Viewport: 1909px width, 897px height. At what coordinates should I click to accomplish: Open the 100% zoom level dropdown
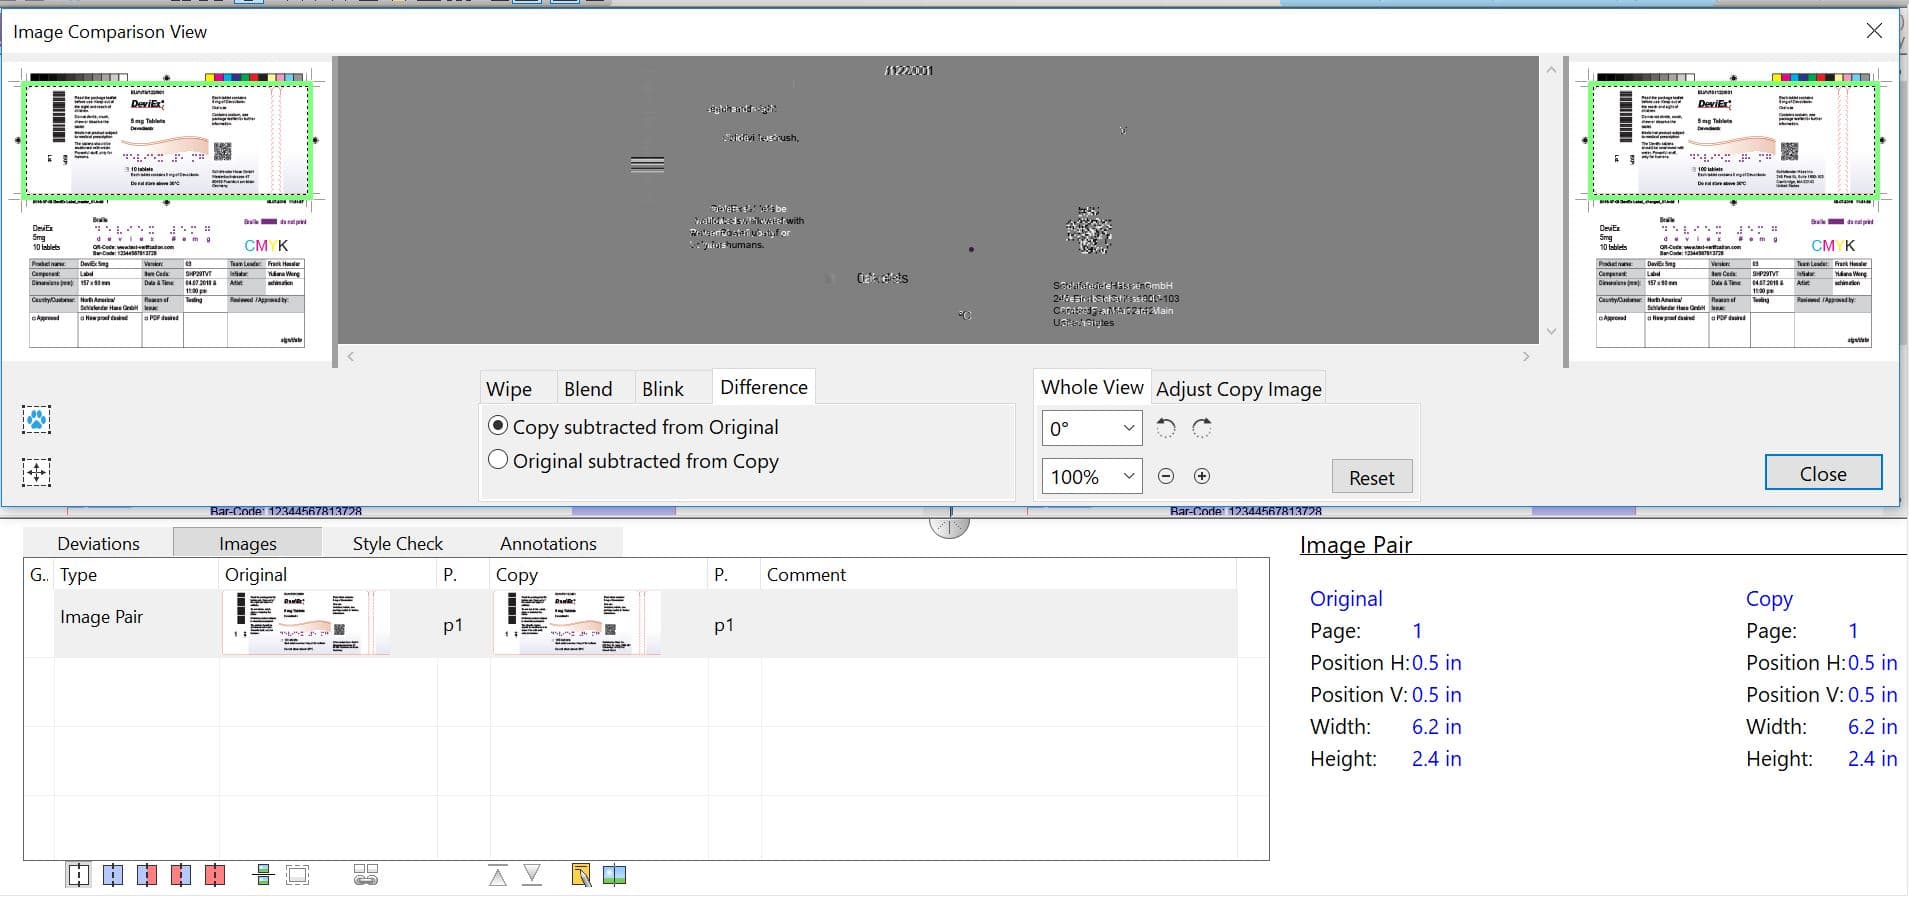click(1092, 477)
